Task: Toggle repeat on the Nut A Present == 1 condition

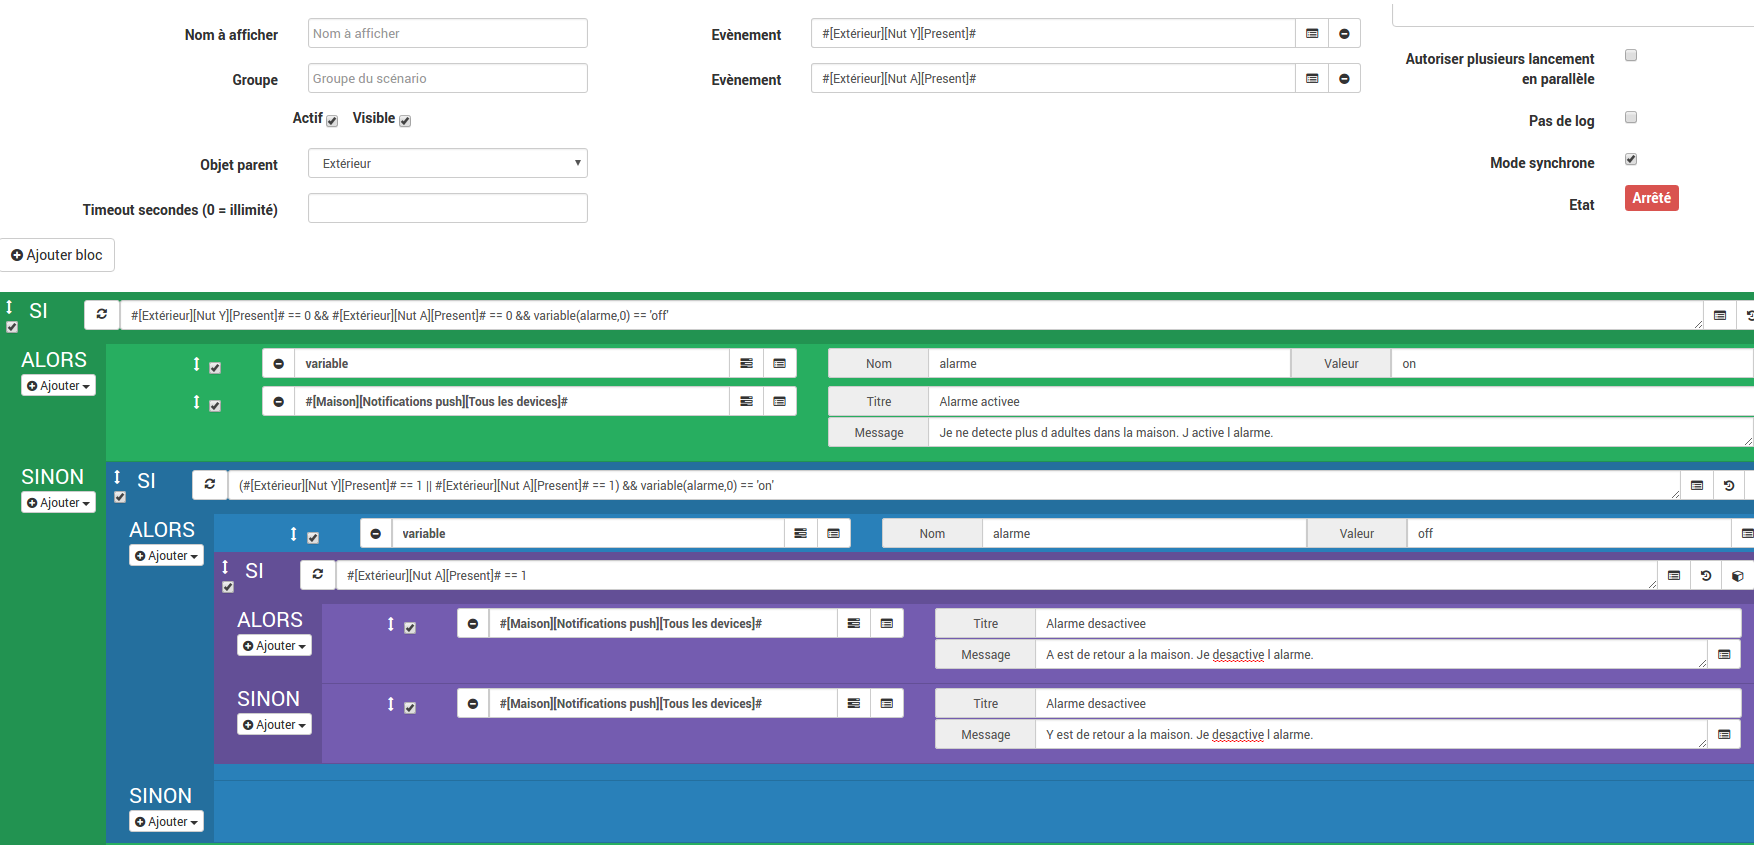Action: [x=317, y=575]
